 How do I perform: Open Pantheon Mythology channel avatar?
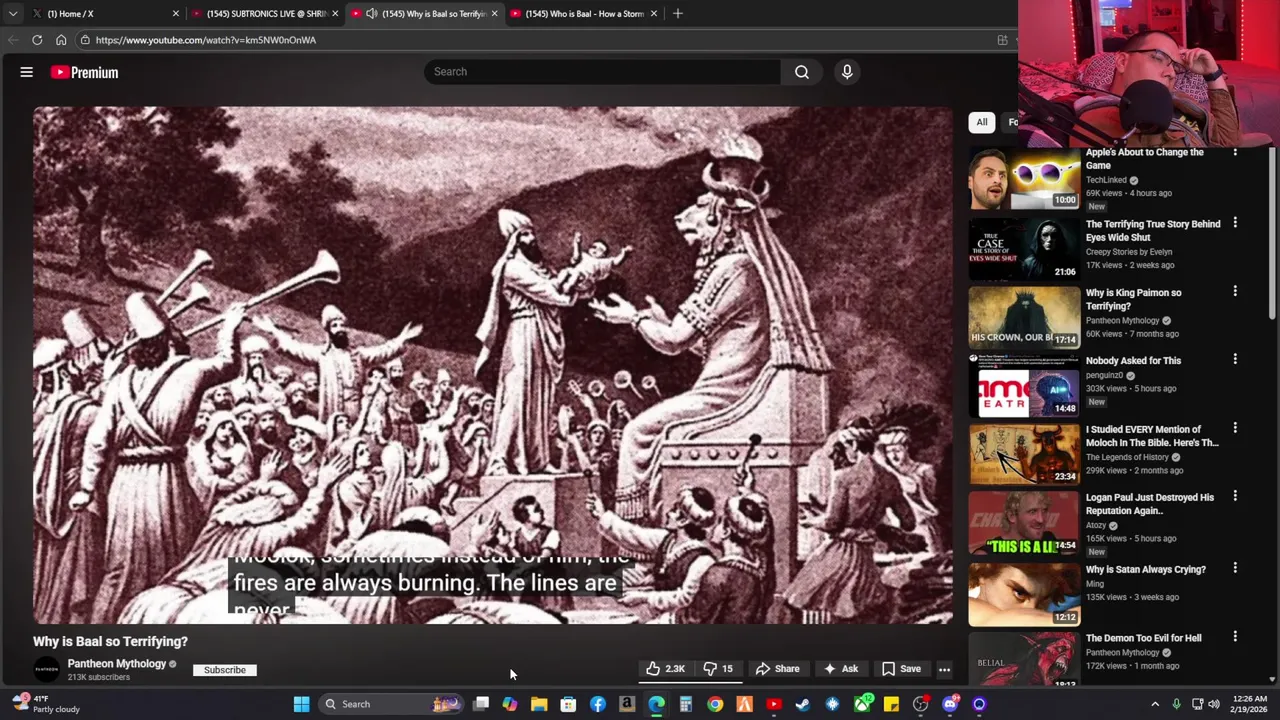coord(46,670)
